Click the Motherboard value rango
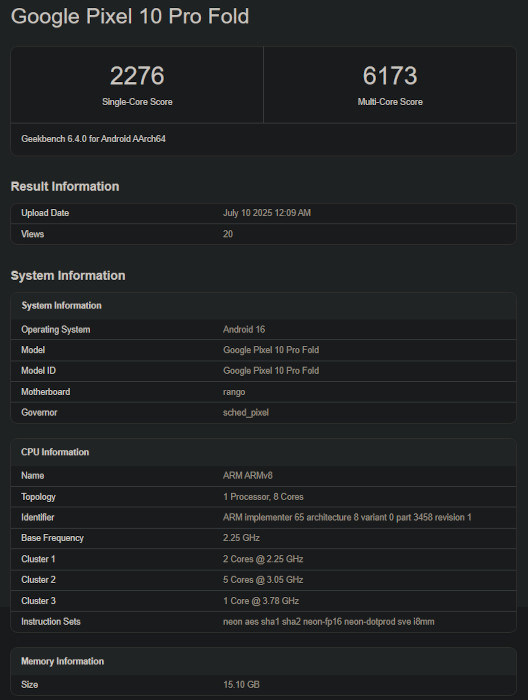The width and height of the screenshot is (528, 700). pyautogui.click(x=234, y=392)
